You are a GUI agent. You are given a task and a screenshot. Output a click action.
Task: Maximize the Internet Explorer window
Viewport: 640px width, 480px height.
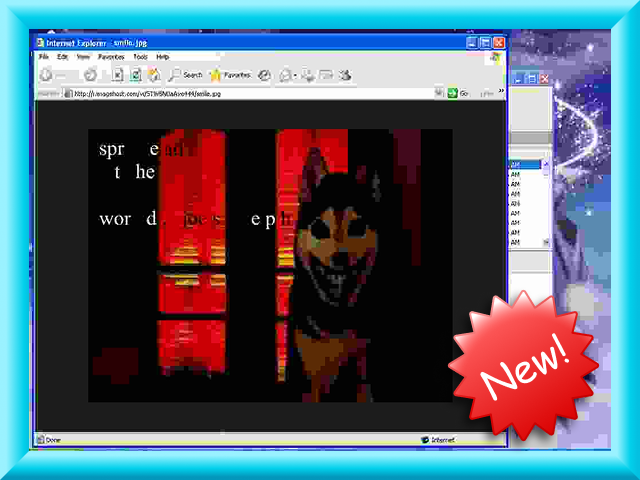(485, 42)
